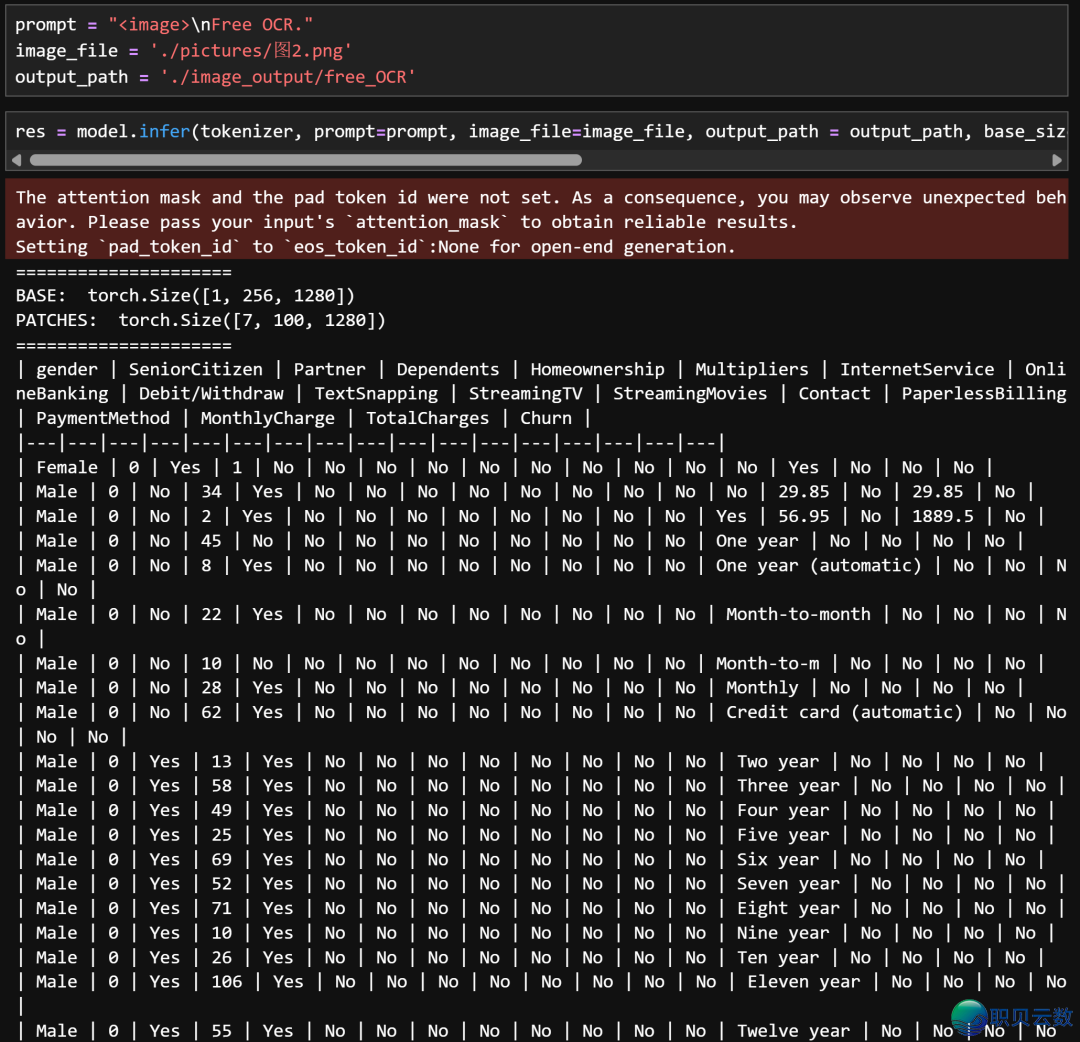Click the PaymentMethod column header text
Viewport: 1080px width, 1042px height.
(x=103, y=418)
